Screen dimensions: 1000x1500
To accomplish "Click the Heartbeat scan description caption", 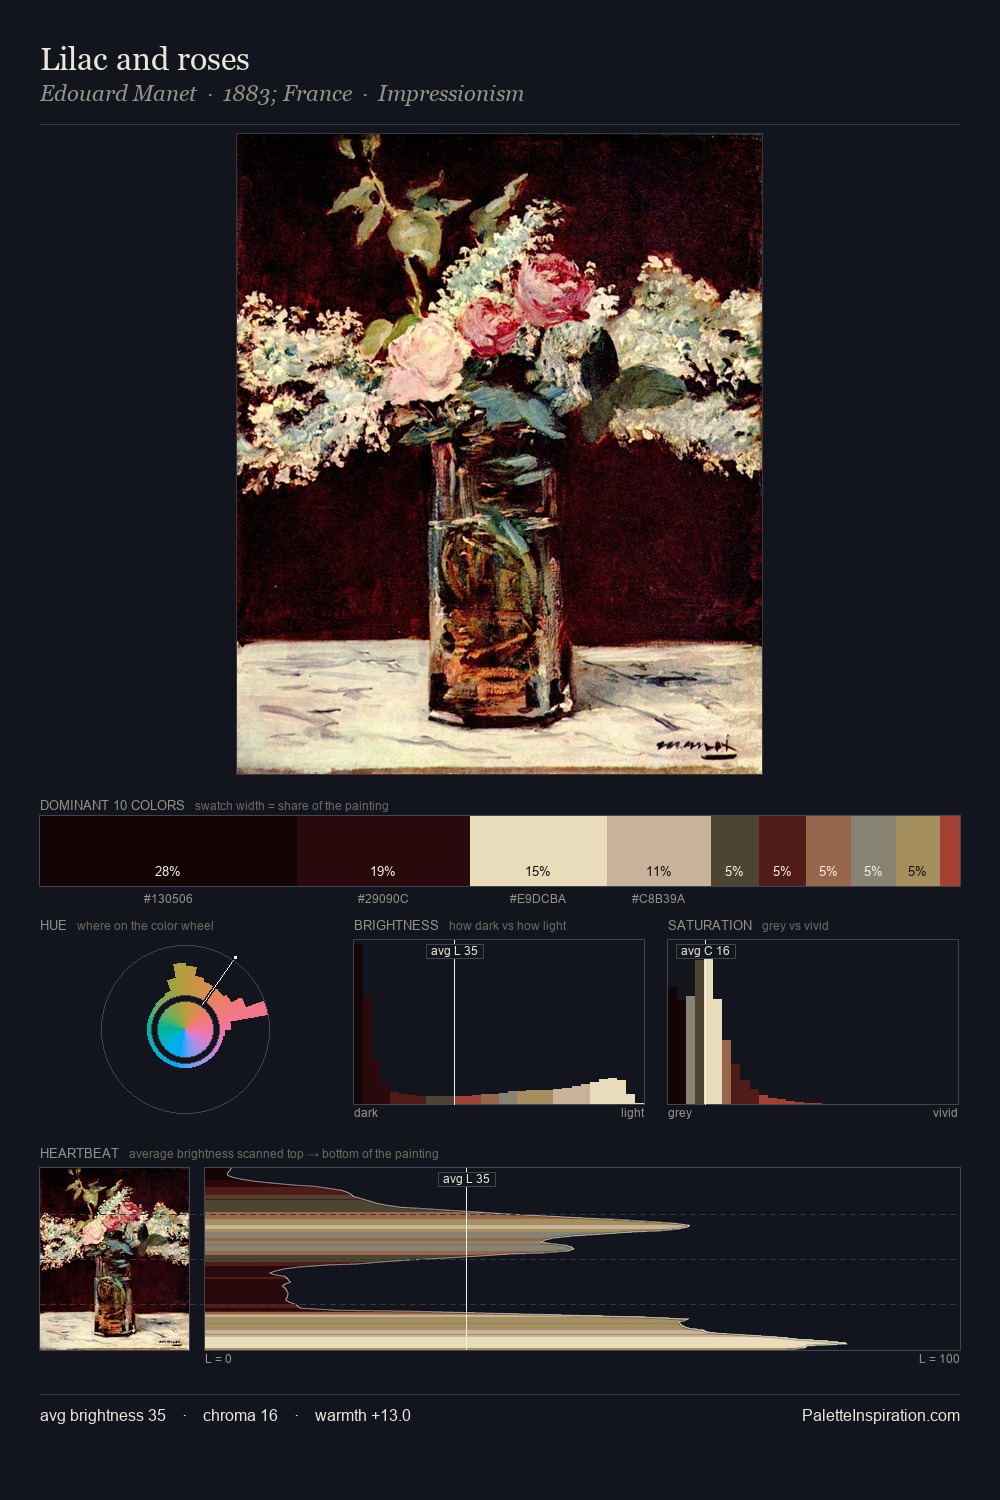I will (x=283, y=1154).
